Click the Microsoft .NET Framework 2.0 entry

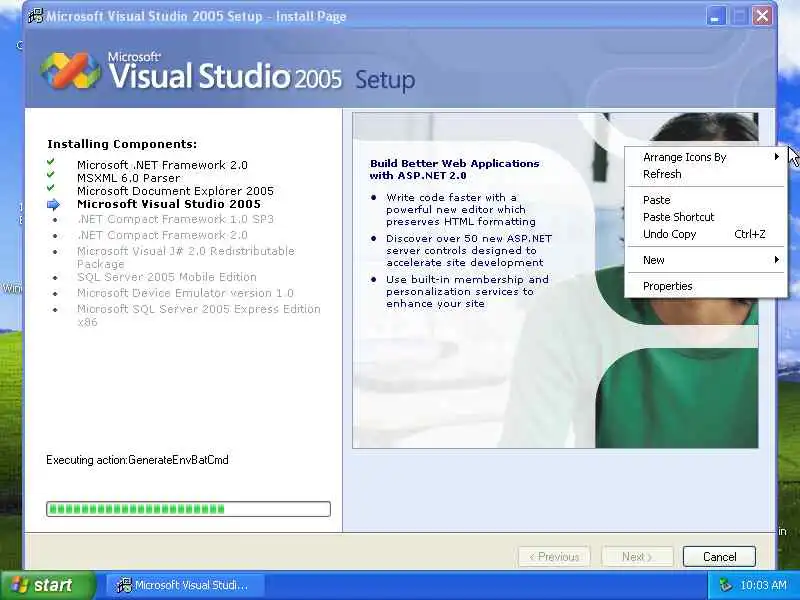pos(162,165)
